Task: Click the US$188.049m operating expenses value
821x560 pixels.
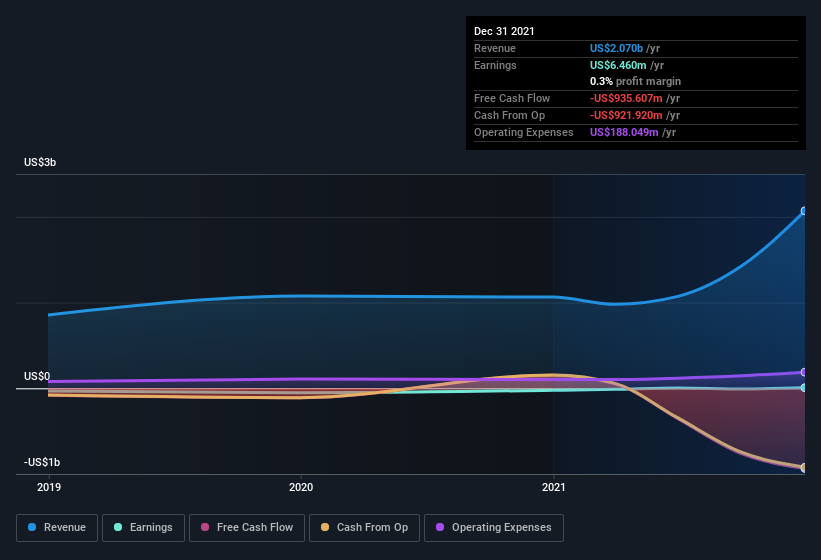Action: coord(624,132)
